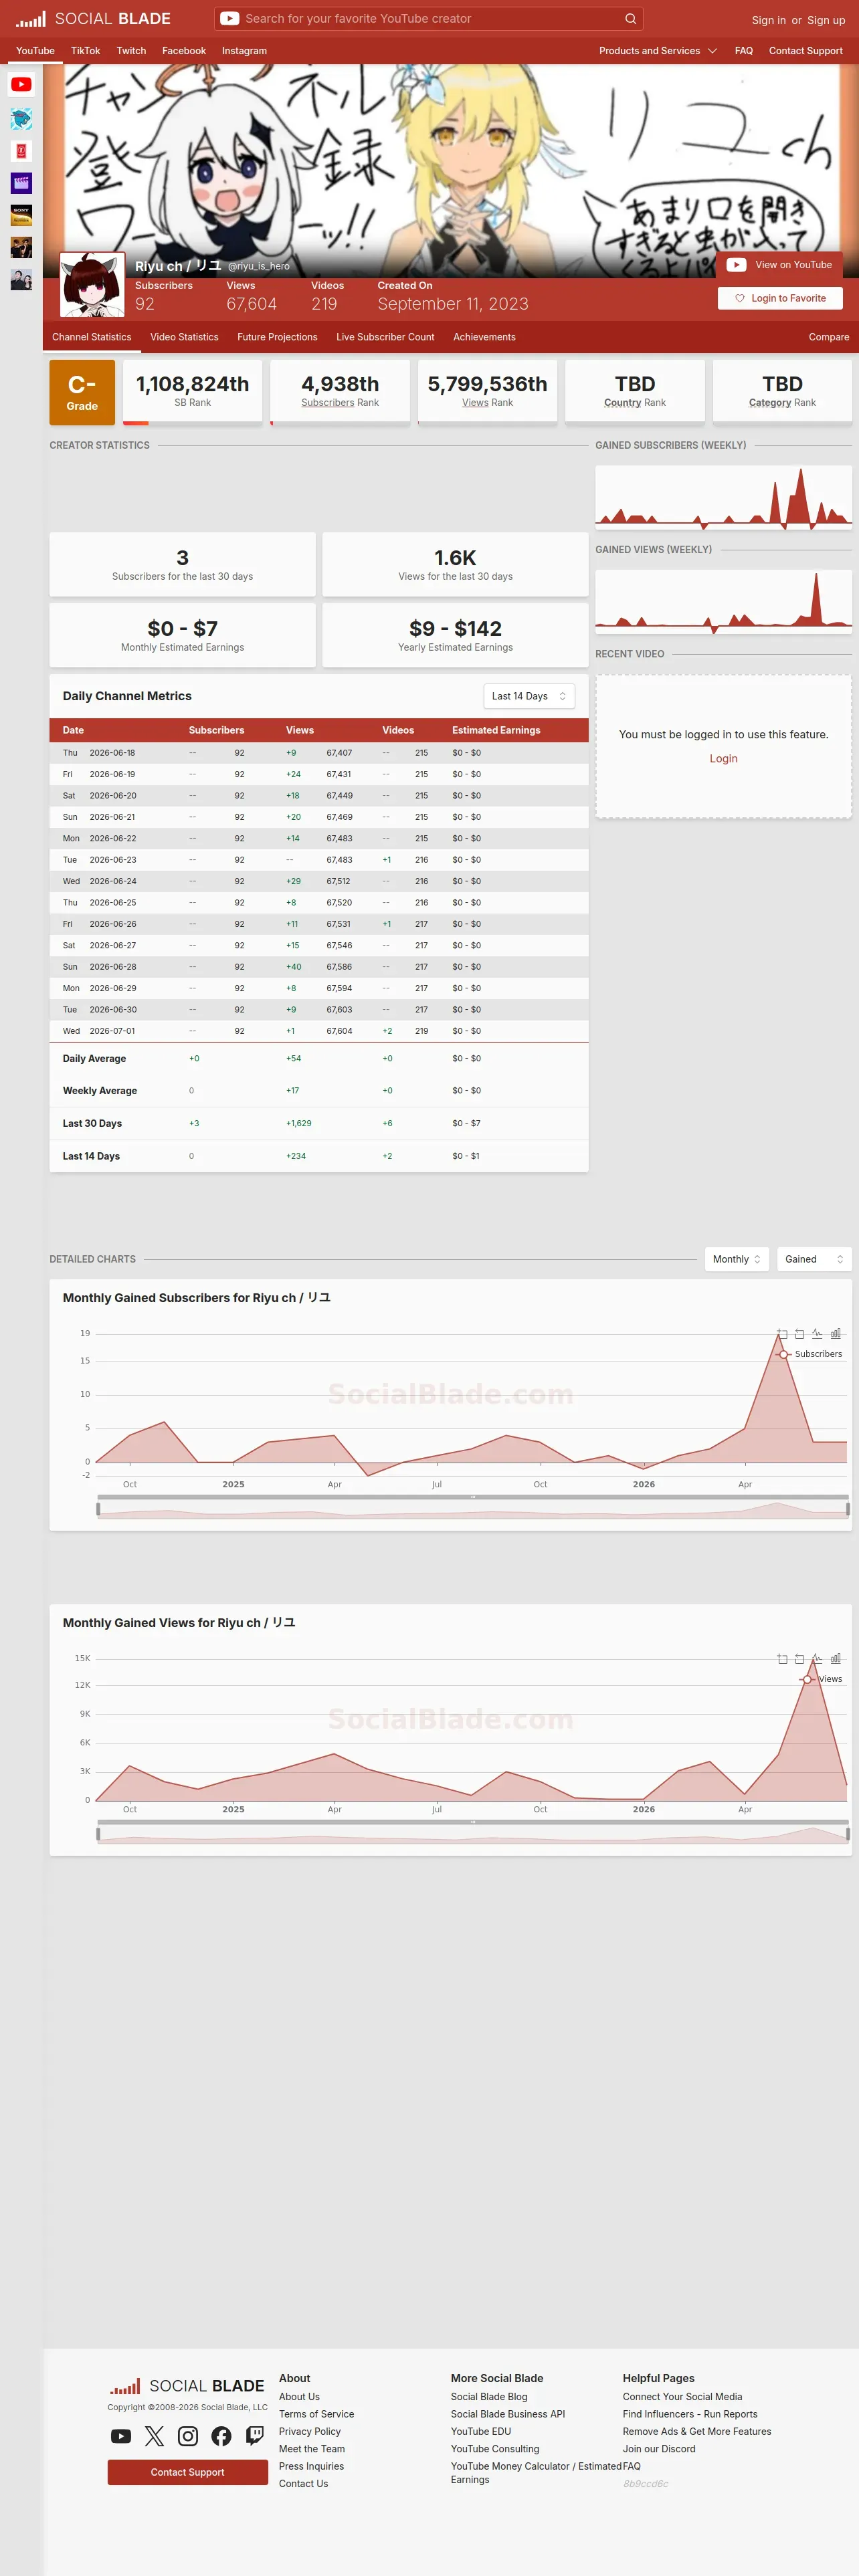Click the Subscribers chart range slider right handle
Screen dimensions: 859x2576
[x=848, y=1509]
